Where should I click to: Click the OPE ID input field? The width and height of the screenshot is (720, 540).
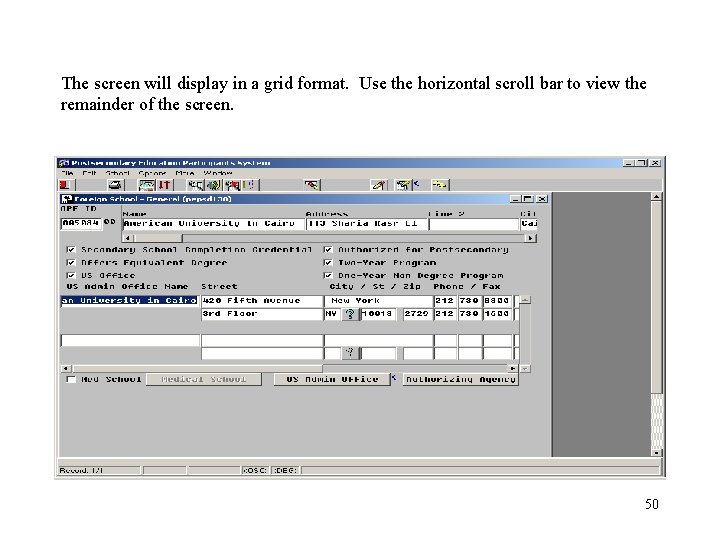point(81,224)
